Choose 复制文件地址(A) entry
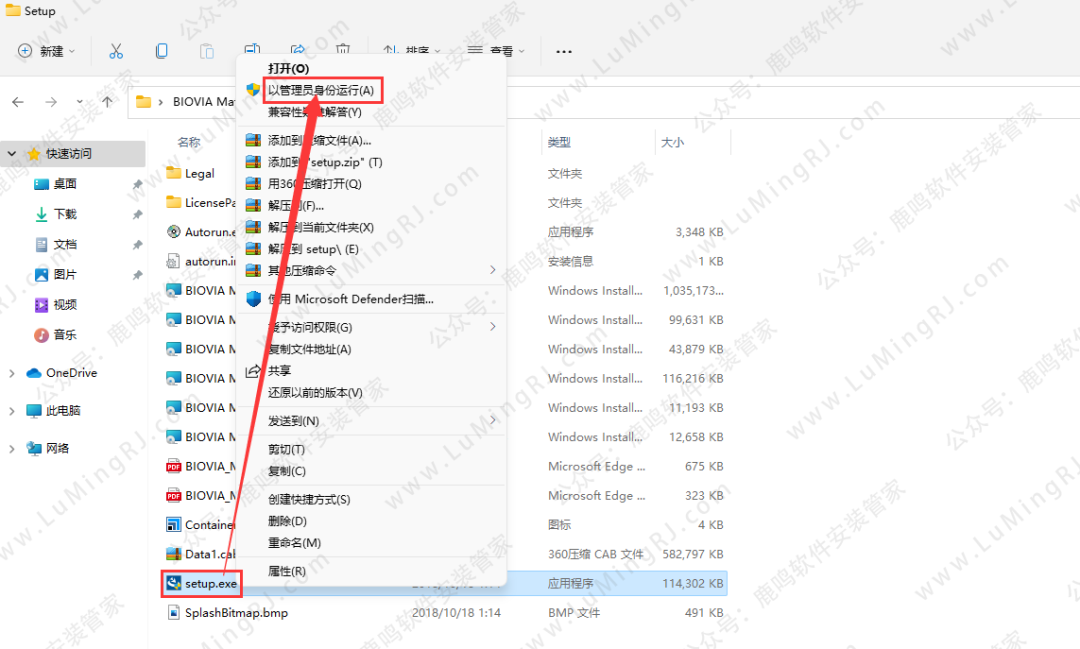This screenshot has width=1080, height=649. (310, 349)
